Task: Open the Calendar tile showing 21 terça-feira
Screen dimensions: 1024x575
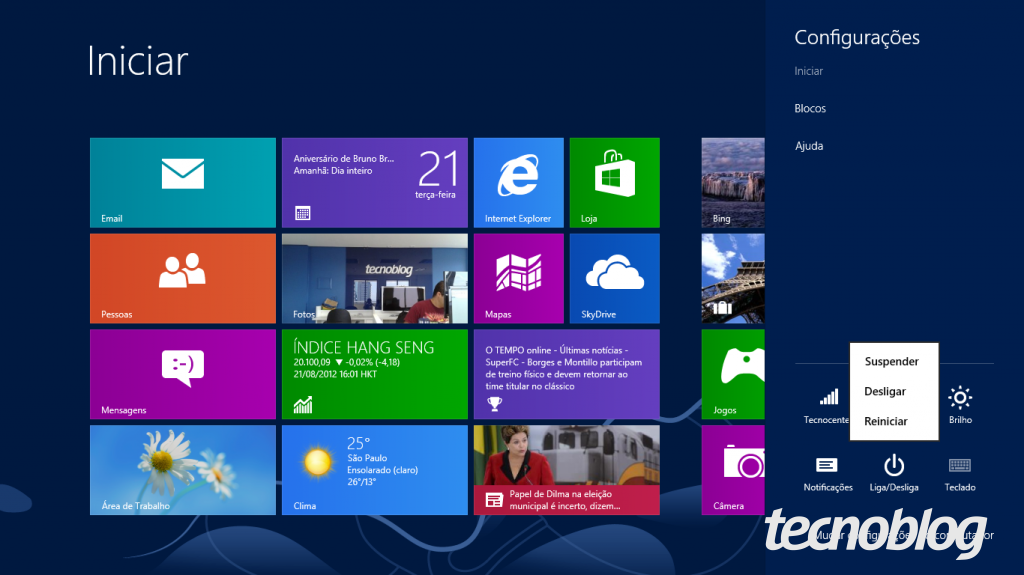Action: (375, 182)
